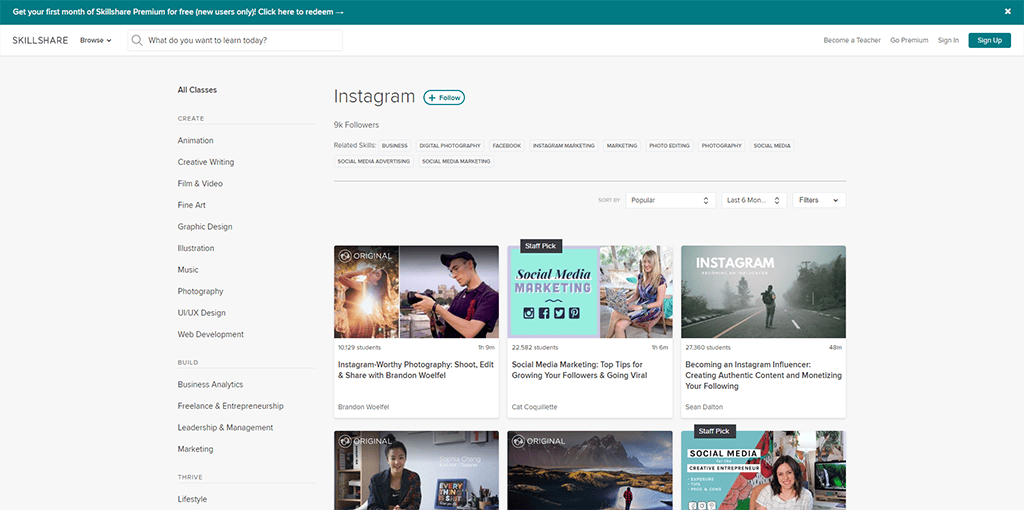This screenshot has height=510, width=1024.
Task: Open the mountain landscape class thumbnail
Action: [590, 470]
